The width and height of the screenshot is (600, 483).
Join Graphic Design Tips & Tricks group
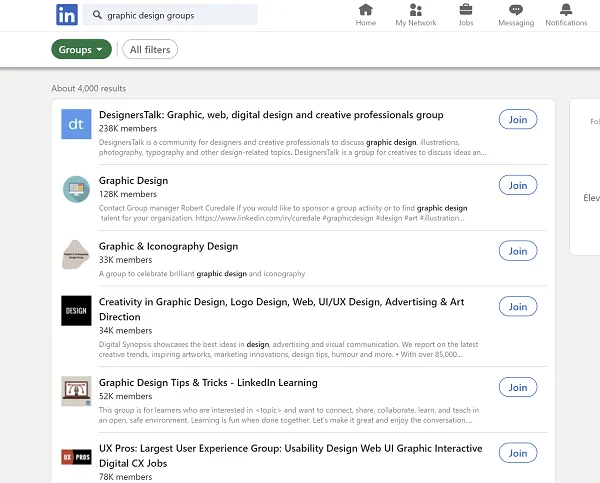pyautogui.click(x=517, y=387)
